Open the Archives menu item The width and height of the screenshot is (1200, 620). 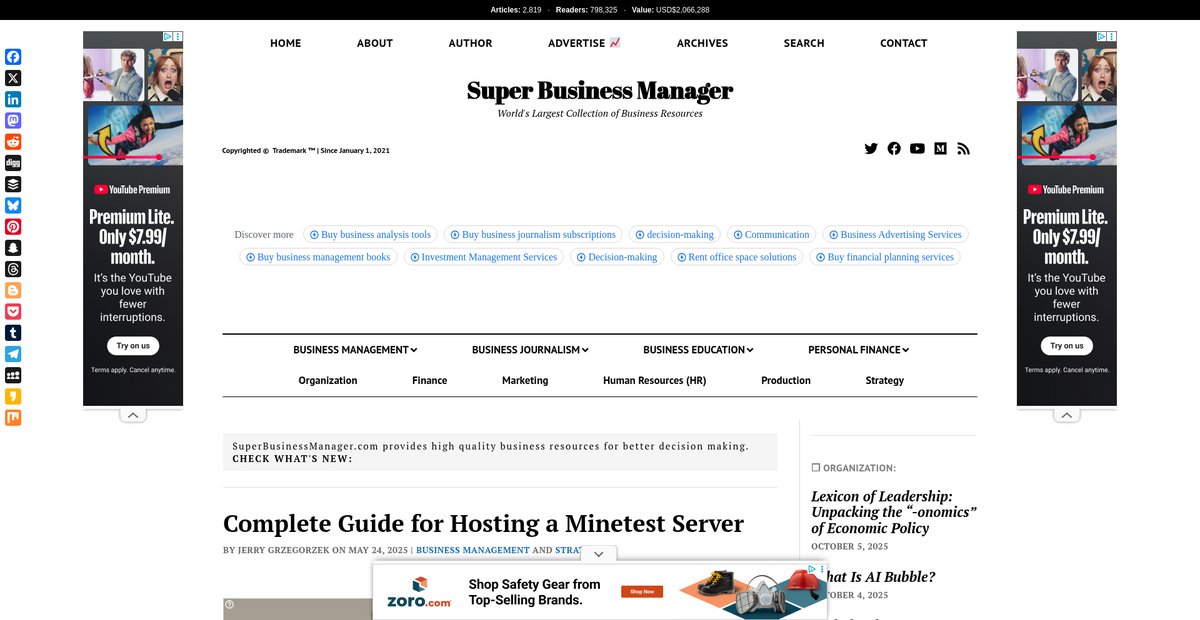702,43
